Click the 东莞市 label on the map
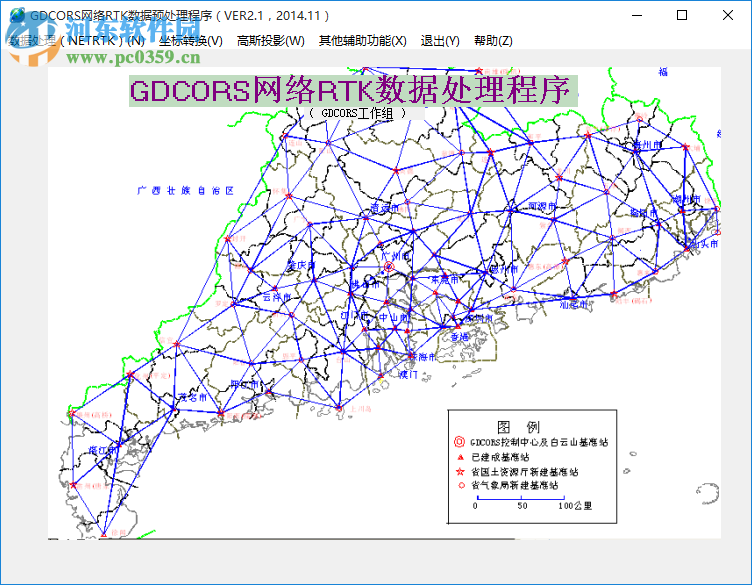The height and width of the screenshot is (585, 752). click(x=445, y=280)
